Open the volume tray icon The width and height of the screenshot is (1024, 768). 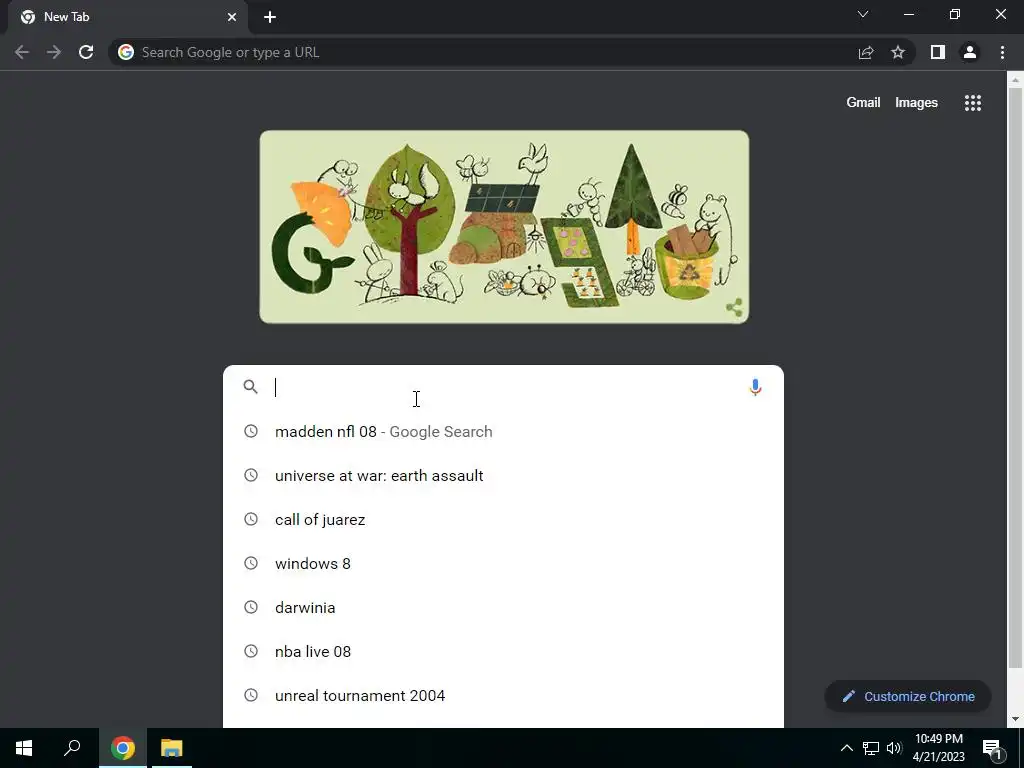point(894,748)
